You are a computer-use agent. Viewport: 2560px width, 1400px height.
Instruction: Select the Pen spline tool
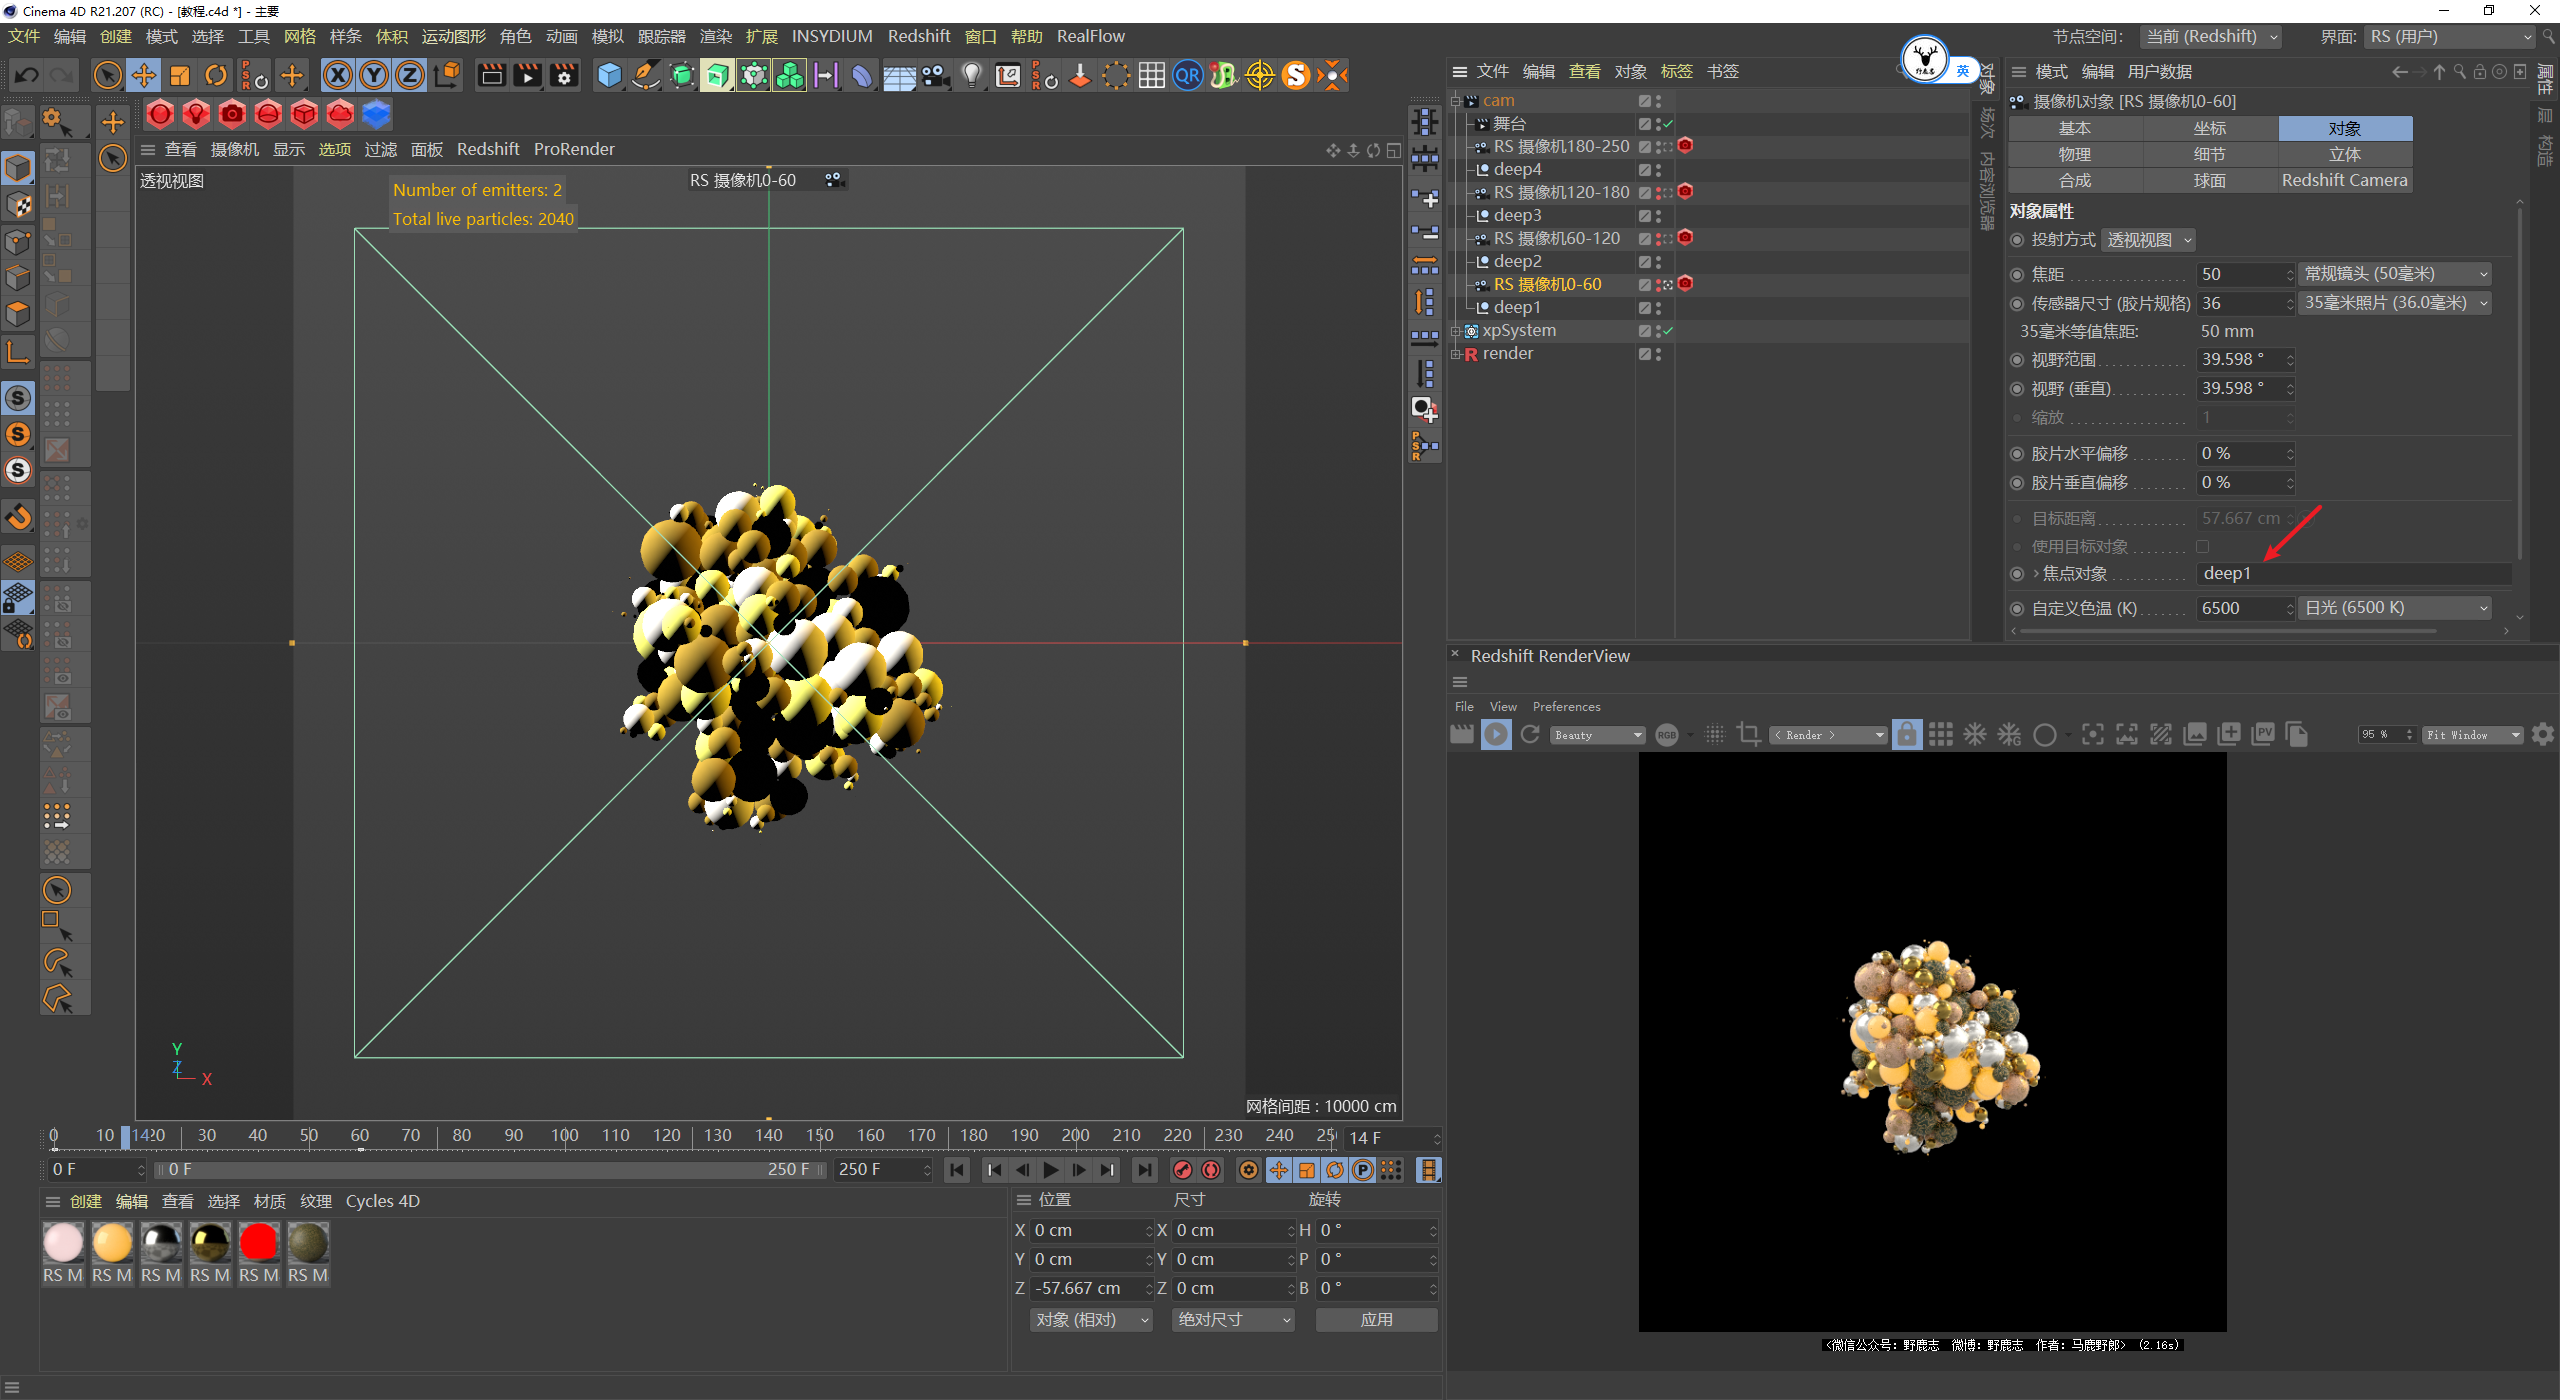(x=646, y=75)
